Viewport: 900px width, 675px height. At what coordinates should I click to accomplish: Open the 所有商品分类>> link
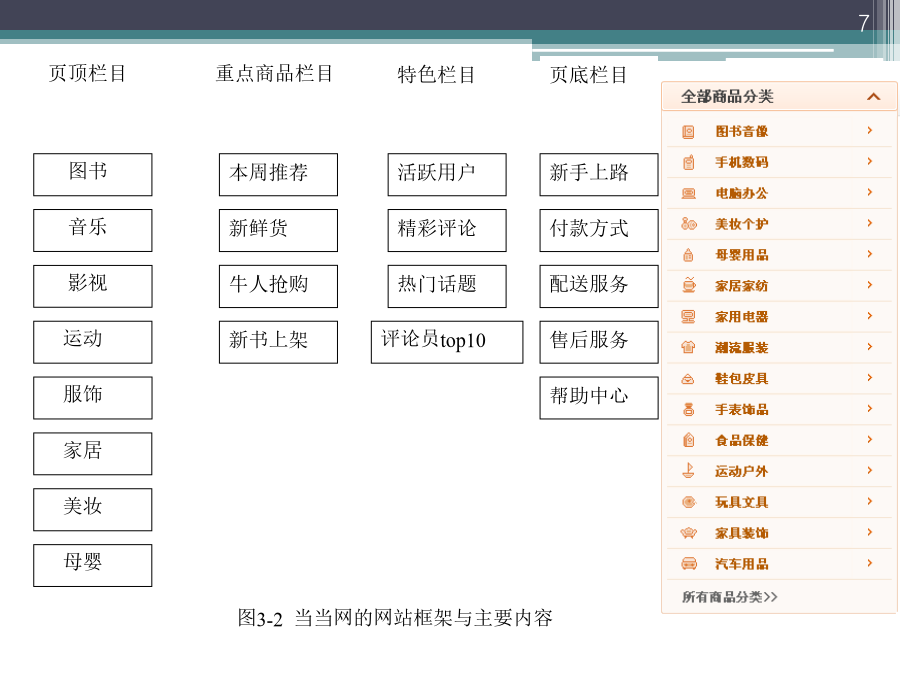pos(730,597)
